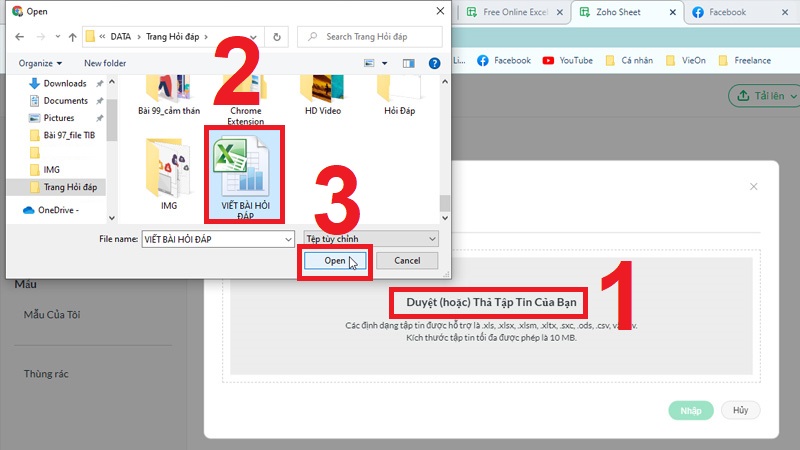Go up one folder level
800x450 pixels.
tap(72, 37)
